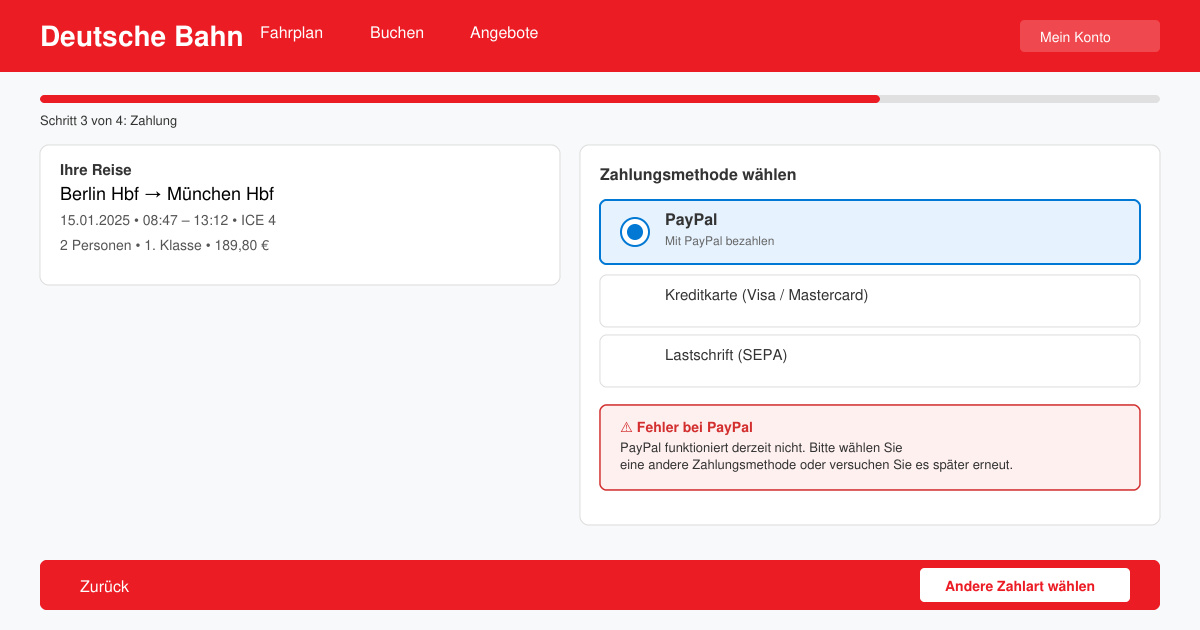Go back with the Zurück button
The image size is (1200, 630).
click(104, 586)
